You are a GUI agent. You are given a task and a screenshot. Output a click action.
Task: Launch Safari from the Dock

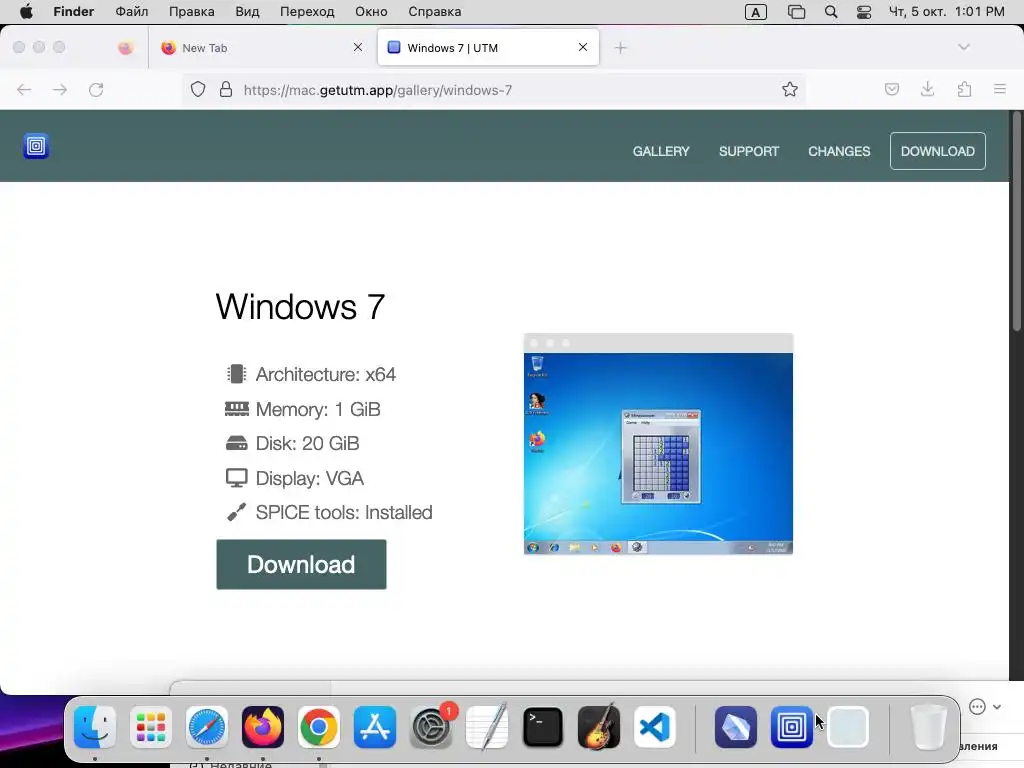click(207, 727)
